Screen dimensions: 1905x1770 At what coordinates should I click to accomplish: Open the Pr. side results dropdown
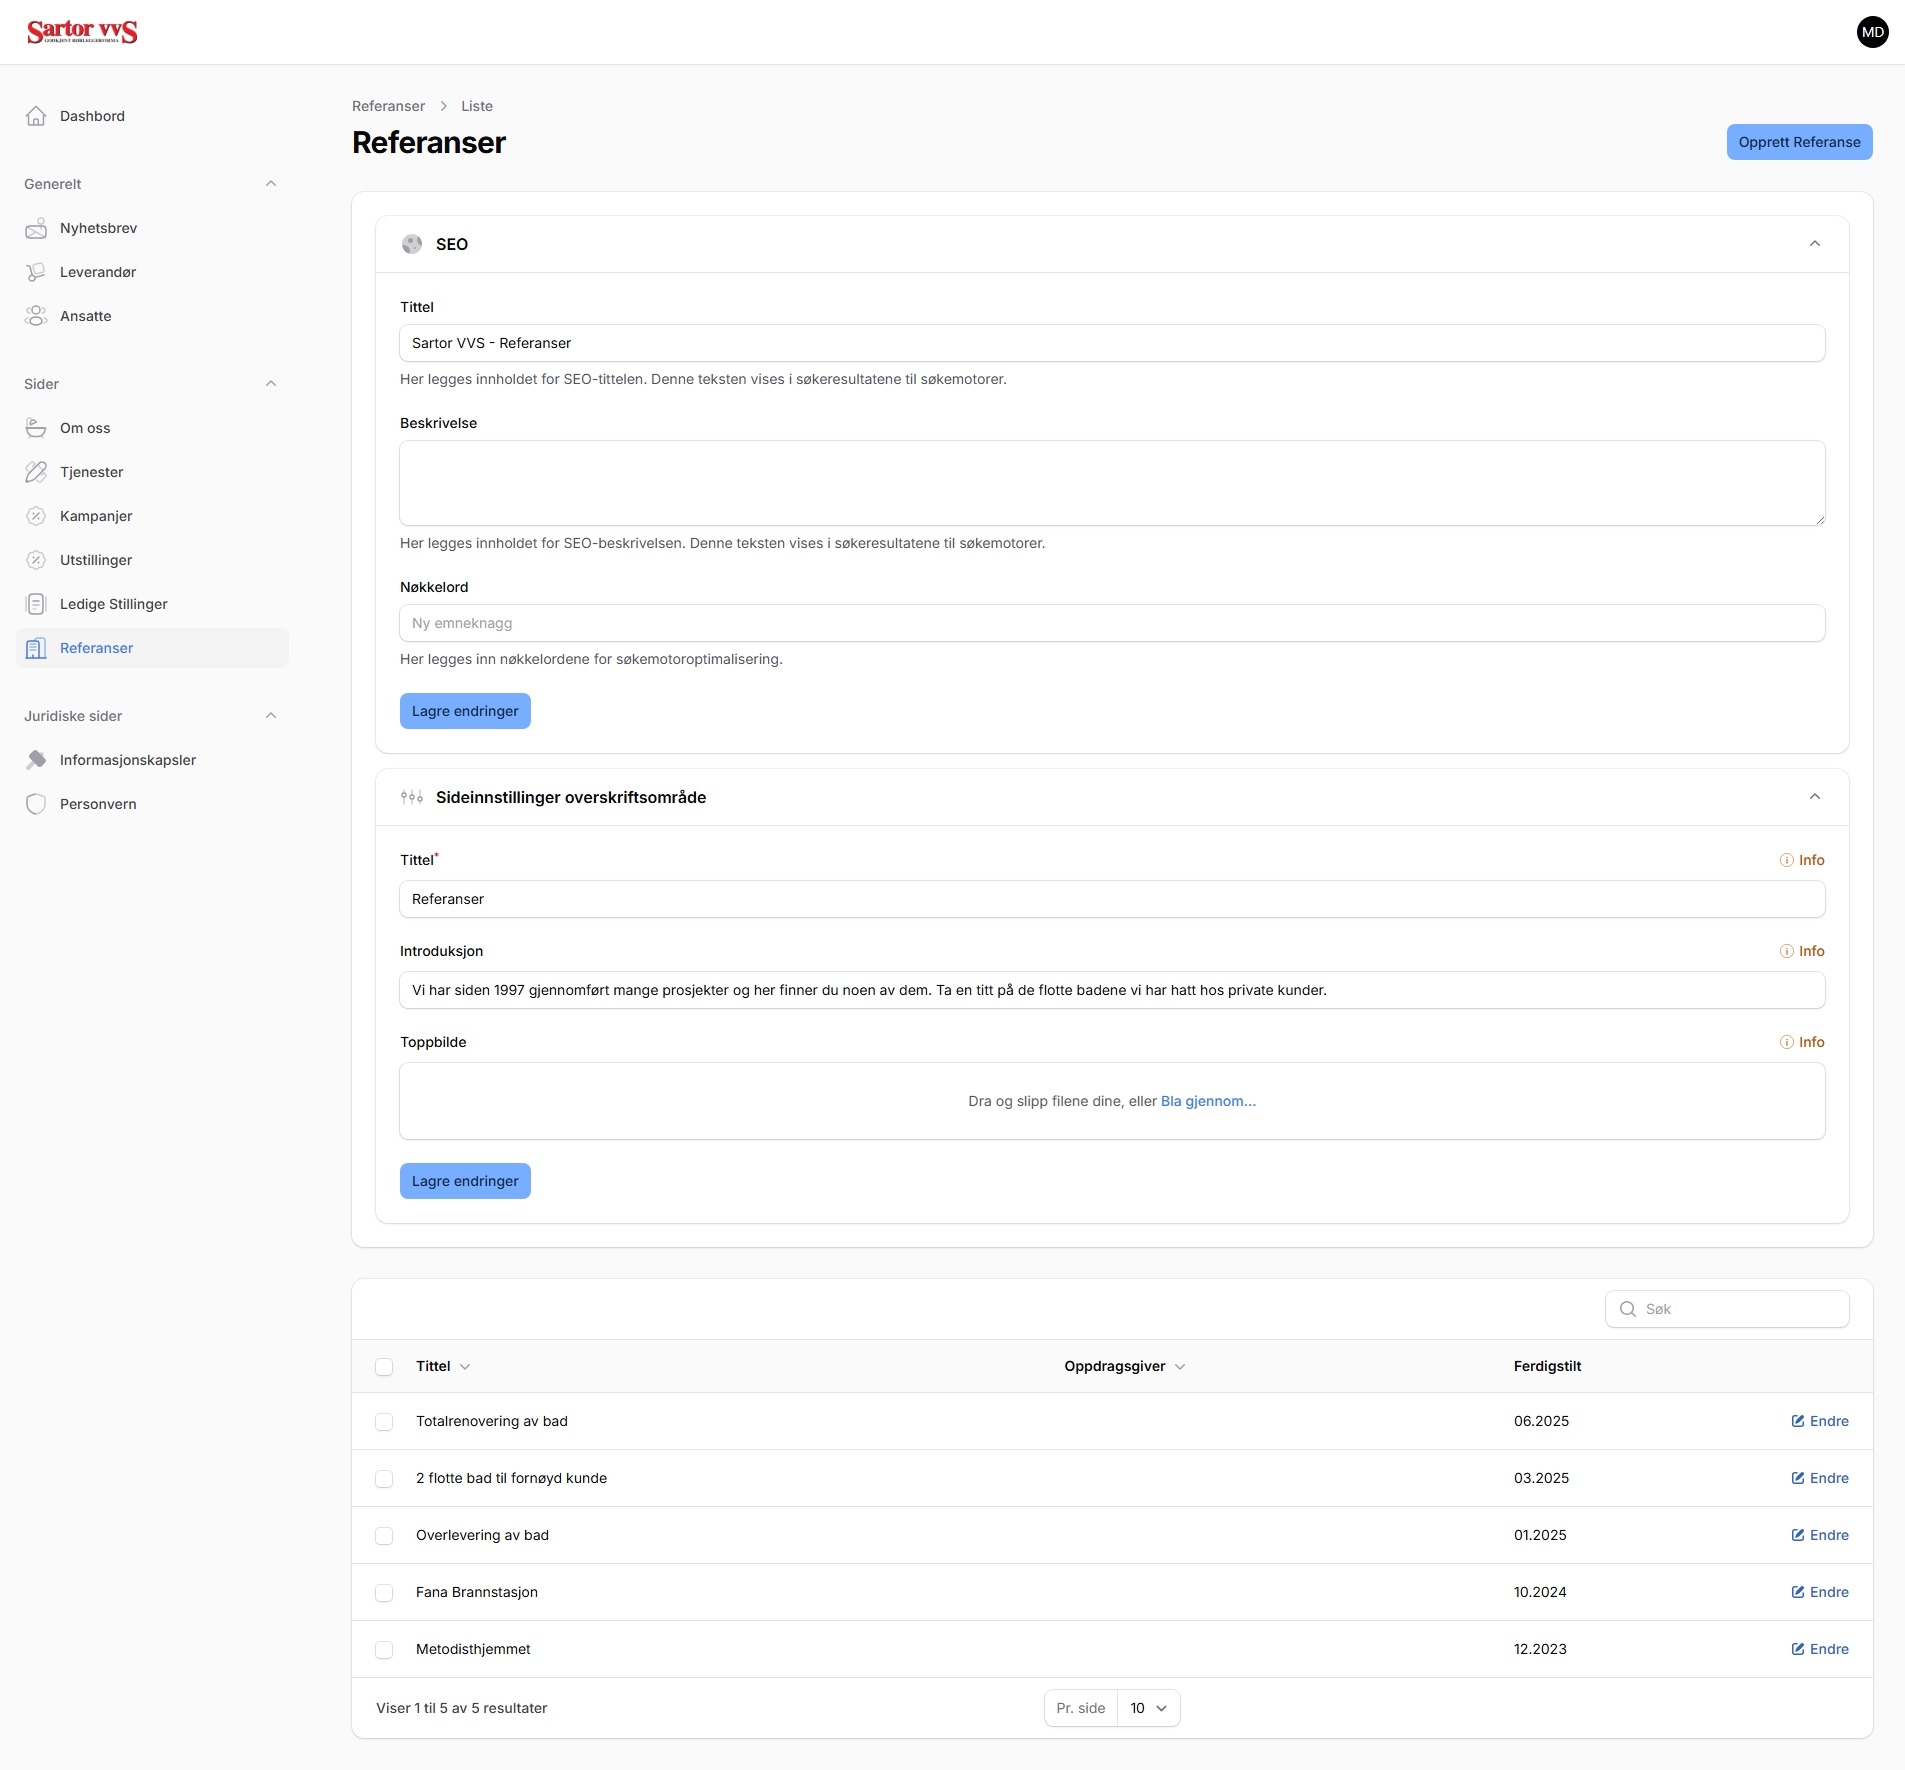1148,1708
